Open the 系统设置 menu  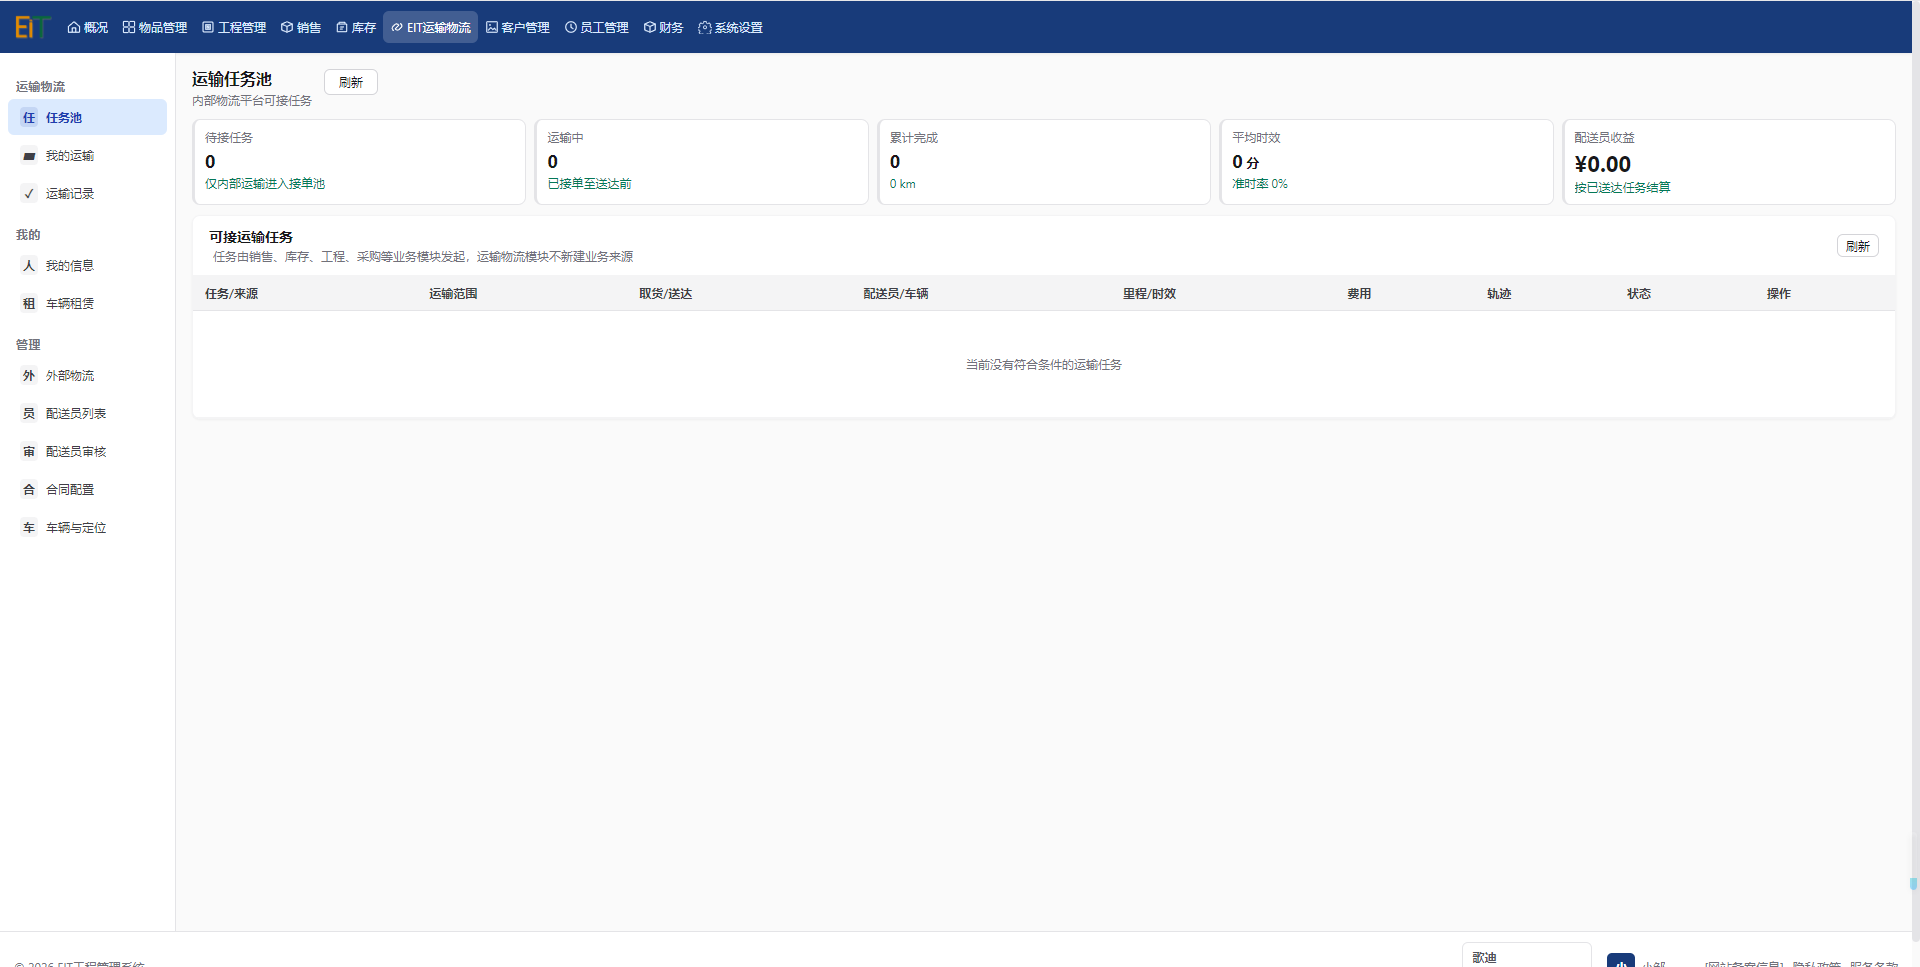pyautogui.click(x=731, y=27)
